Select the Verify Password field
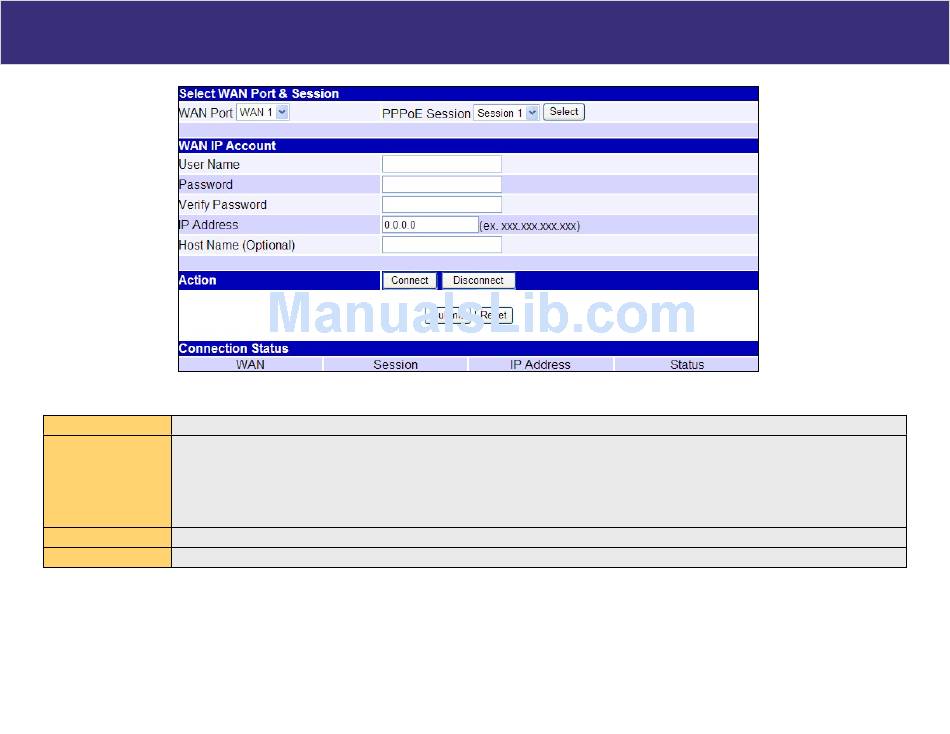Image resolution: width=950 pixels, height=734 pixels. point(441,205)
